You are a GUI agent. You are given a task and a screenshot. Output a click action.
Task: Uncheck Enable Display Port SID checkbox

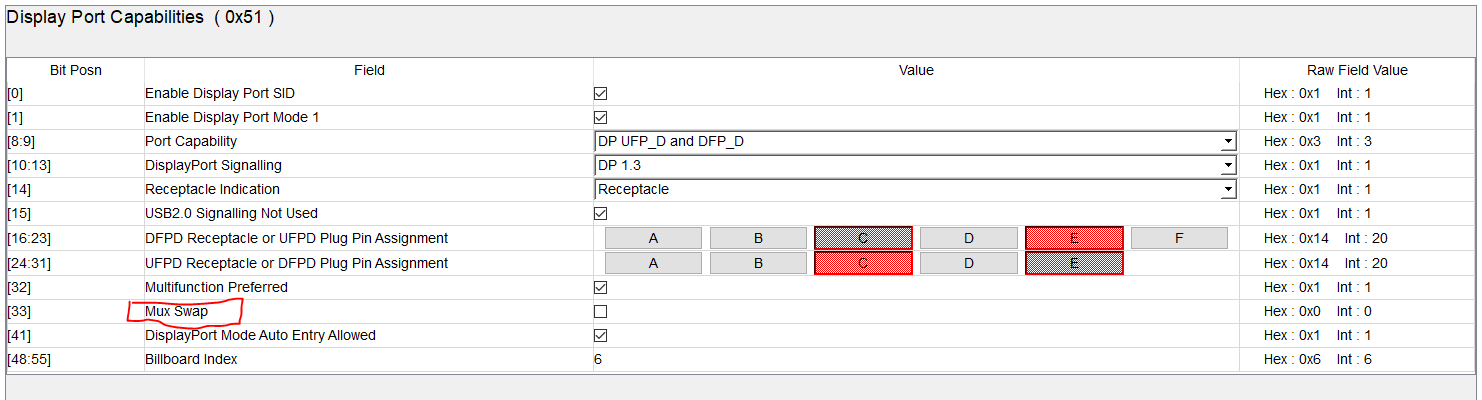[x=601, y=94]
